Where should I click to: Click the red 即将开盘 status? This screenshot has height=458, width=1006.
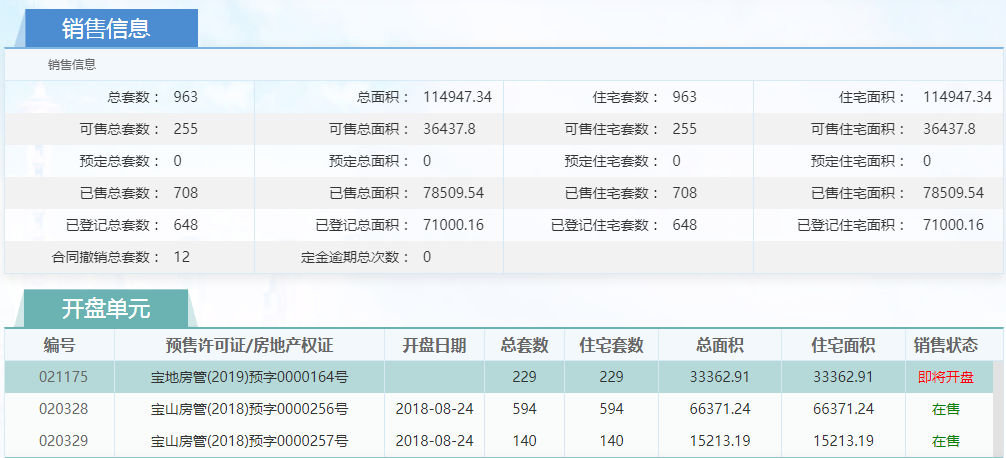click(x=945, y=377)
